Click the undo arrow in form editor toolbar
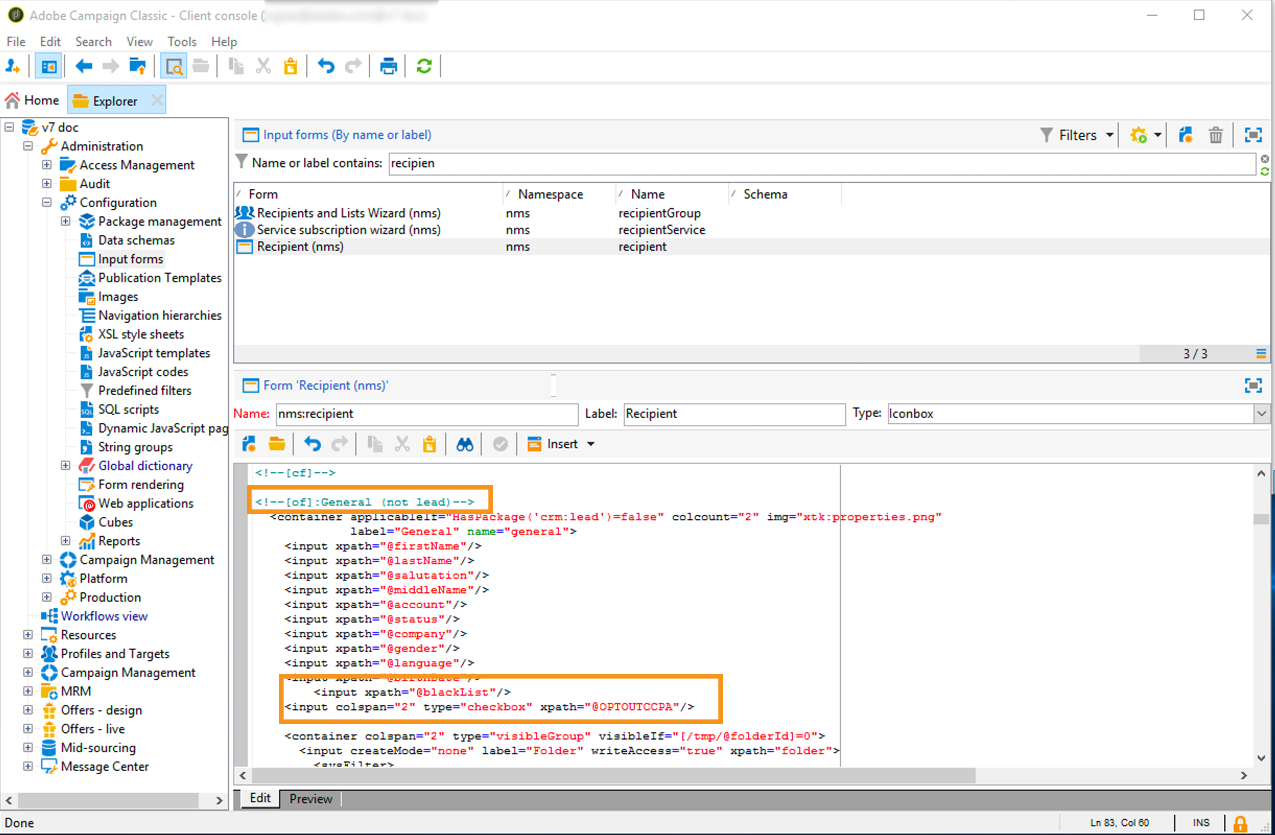Screen dimensions: 1275x835 (x=312, y=444)
